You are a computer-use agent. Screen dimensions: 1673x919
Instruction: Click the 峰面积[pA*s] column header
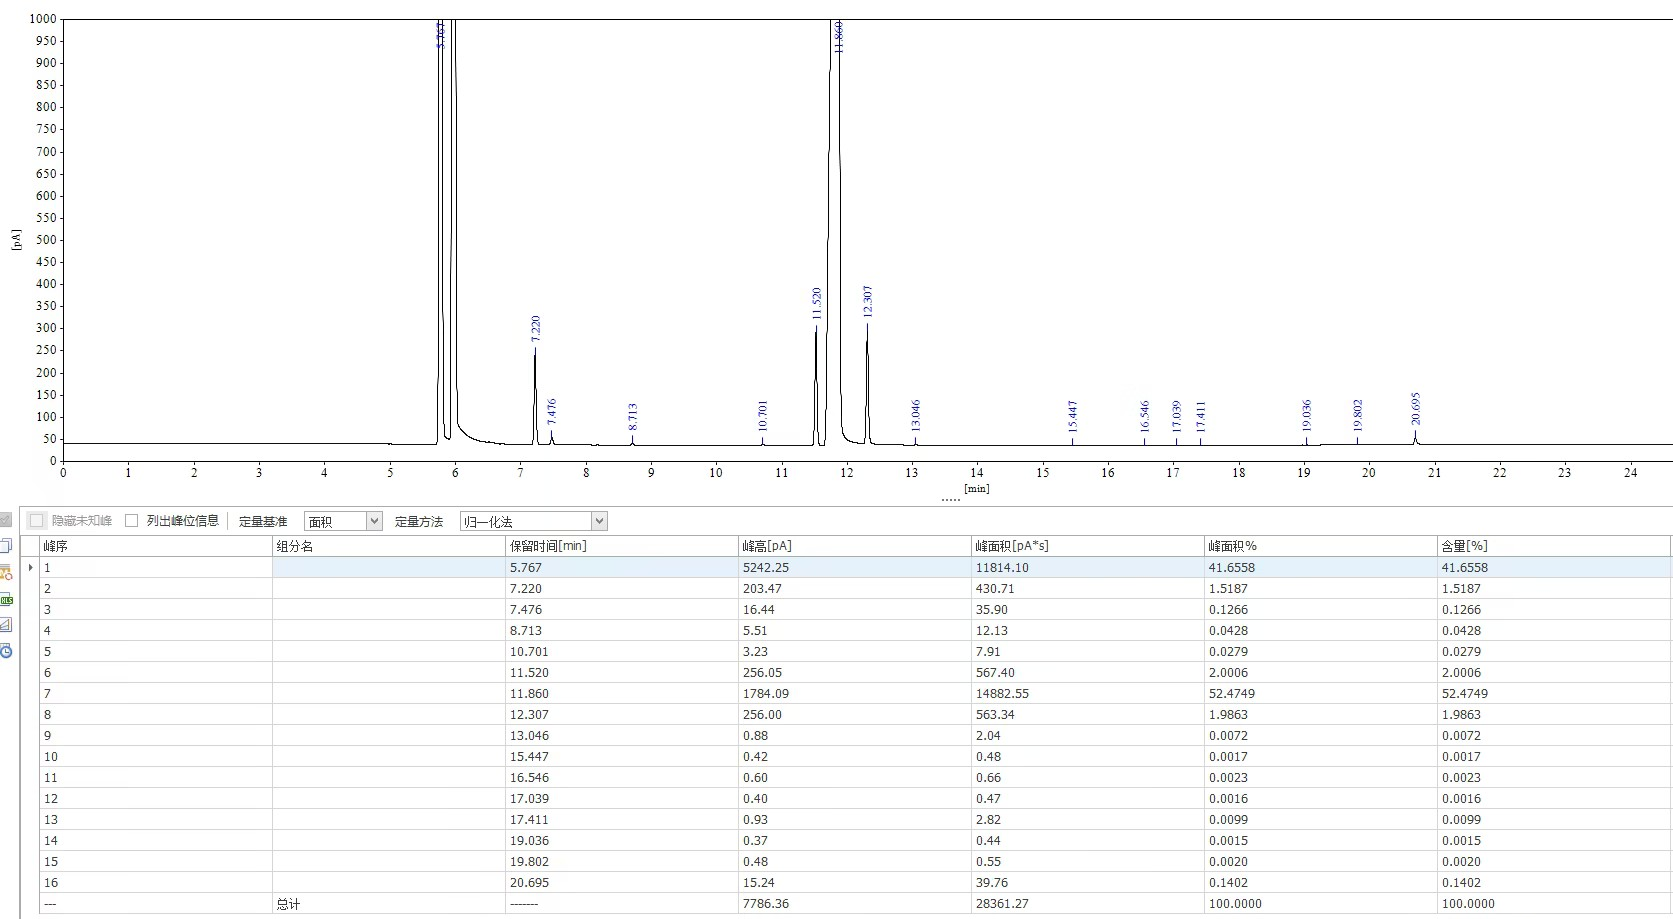[1086, 546]
